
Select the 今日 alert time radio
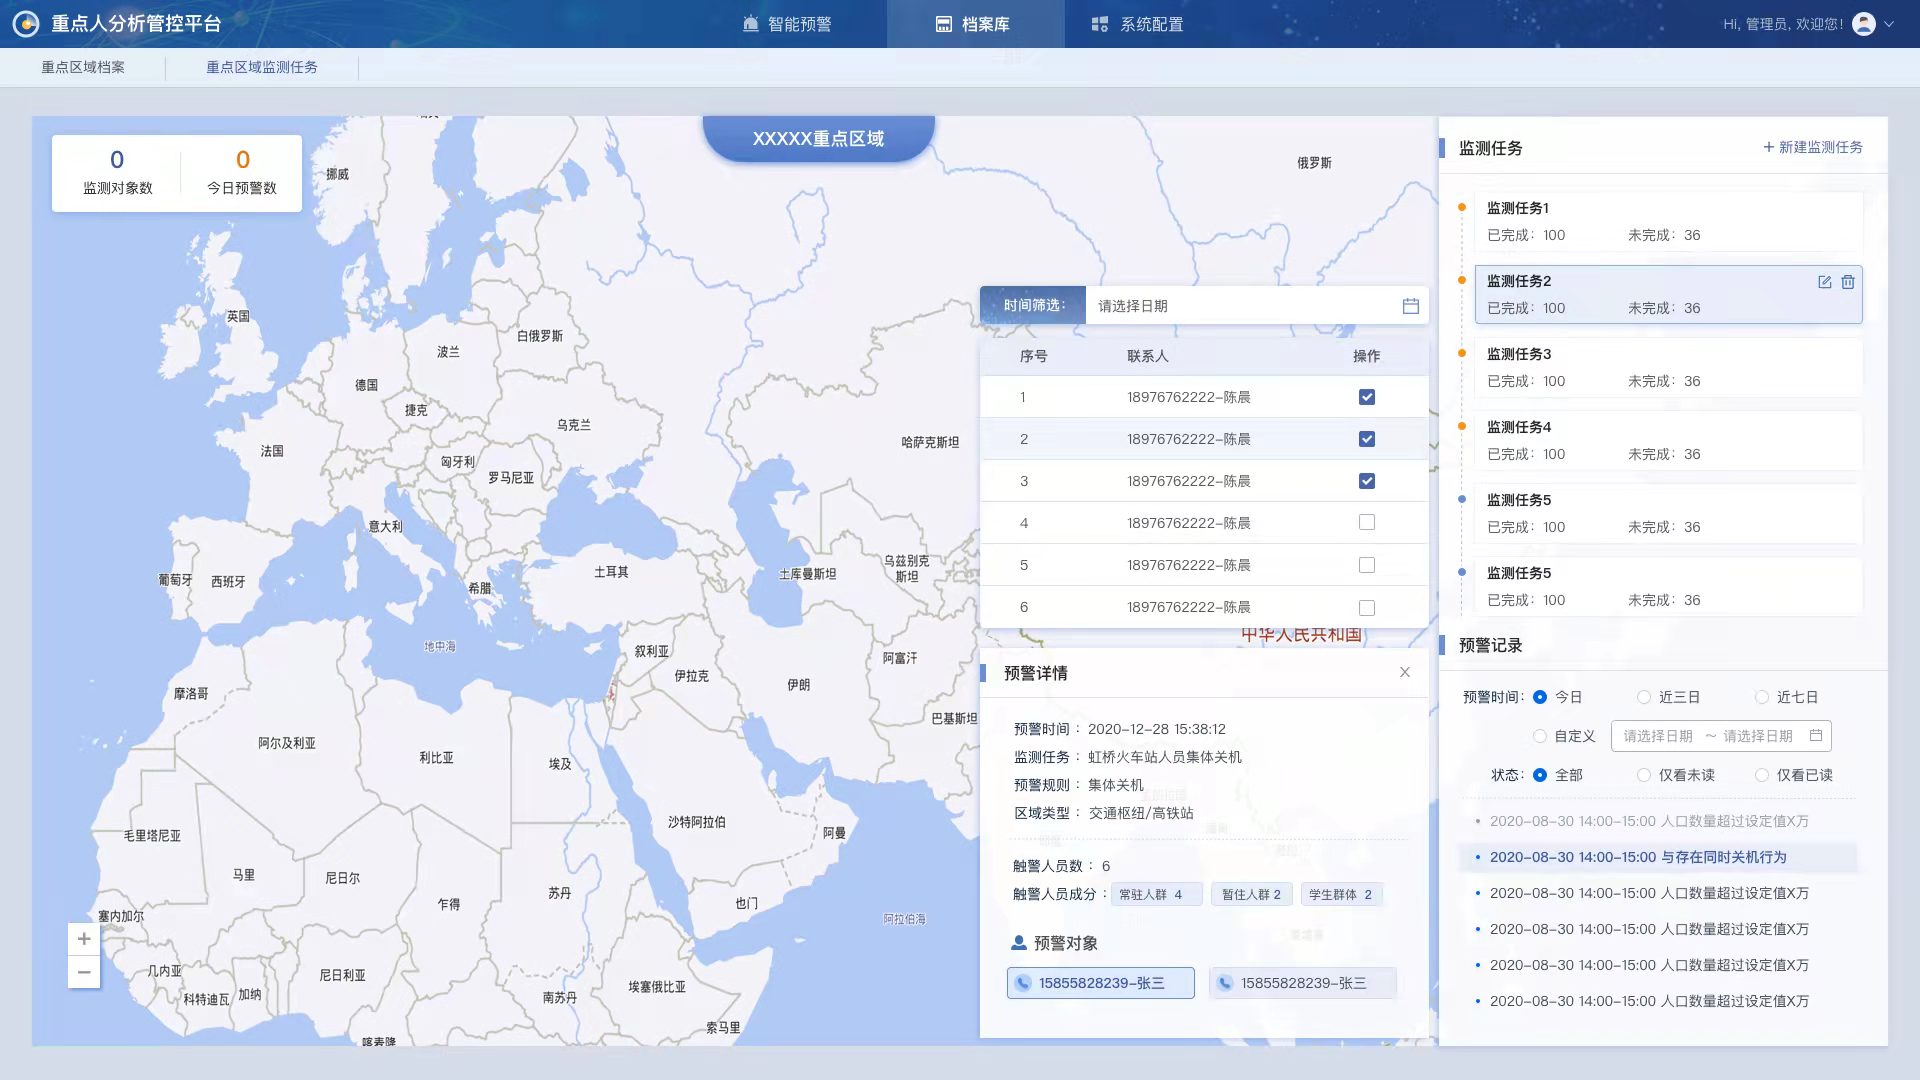pyautogui.click(x=1540, y=697)
